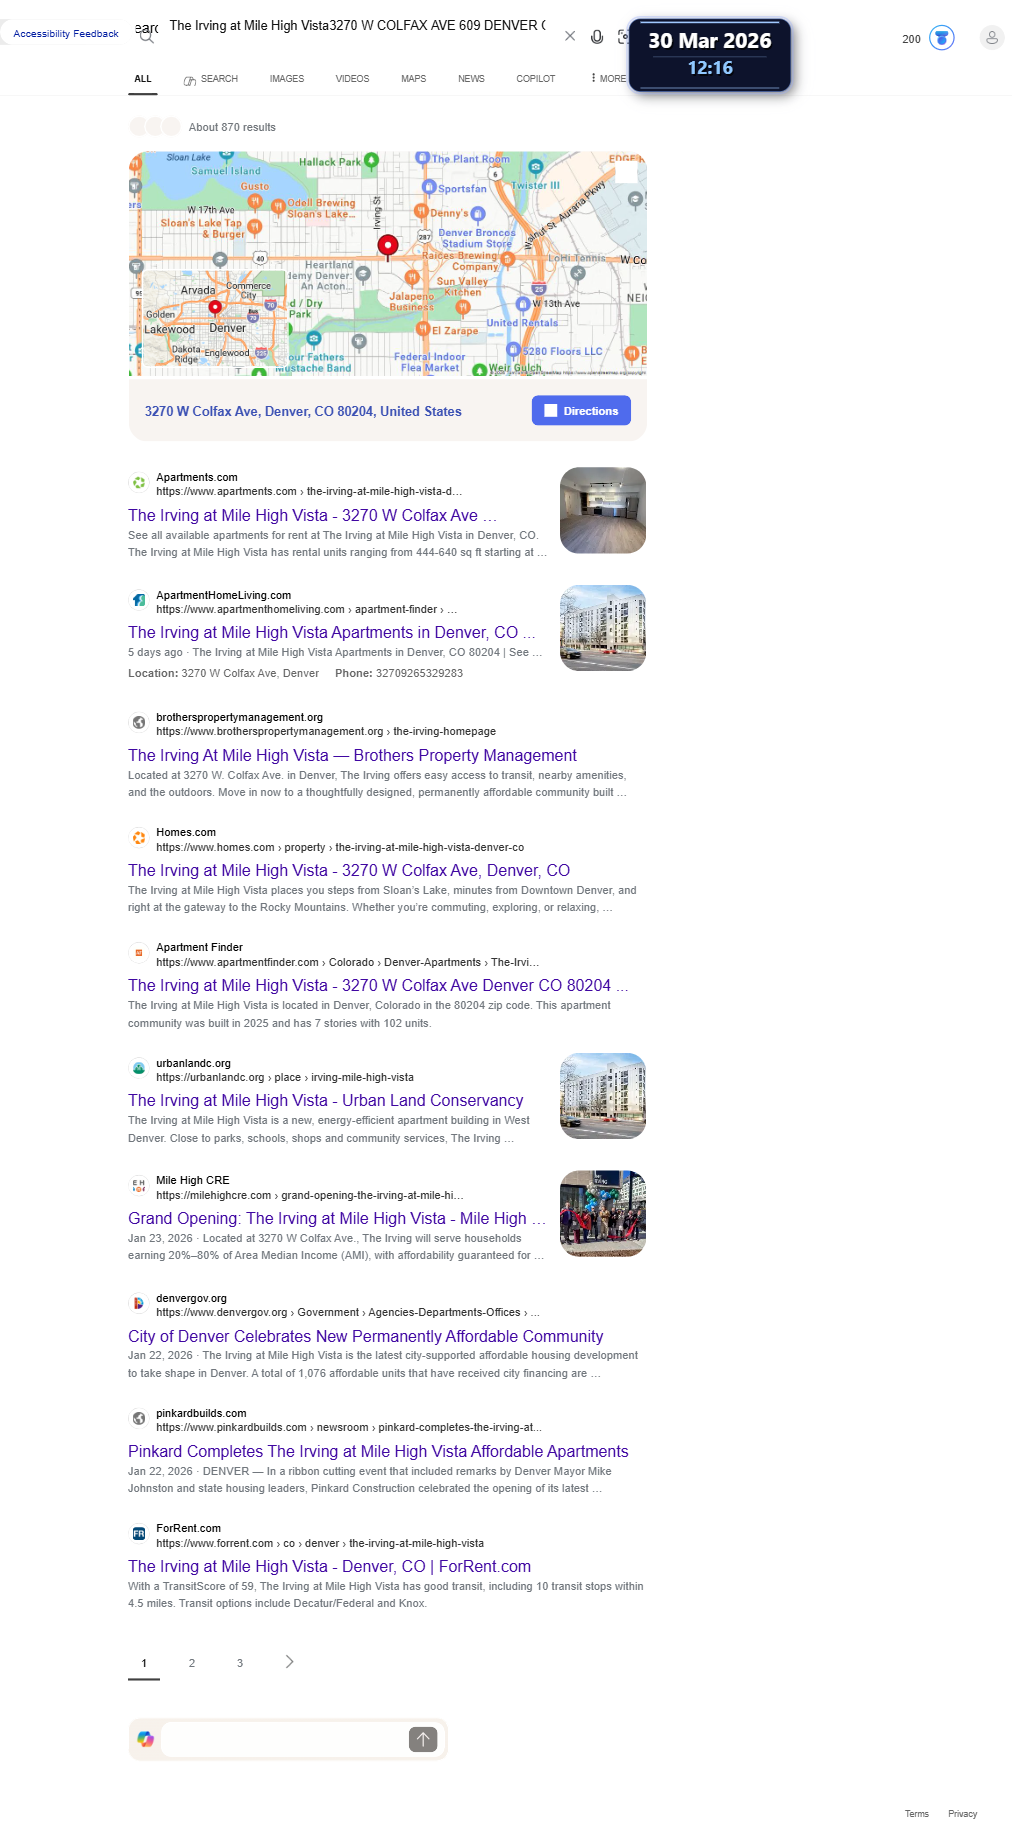Switch to the COPILOT tab
The width and height of the screenshot is (1012, 1831).
pos(536,79)
